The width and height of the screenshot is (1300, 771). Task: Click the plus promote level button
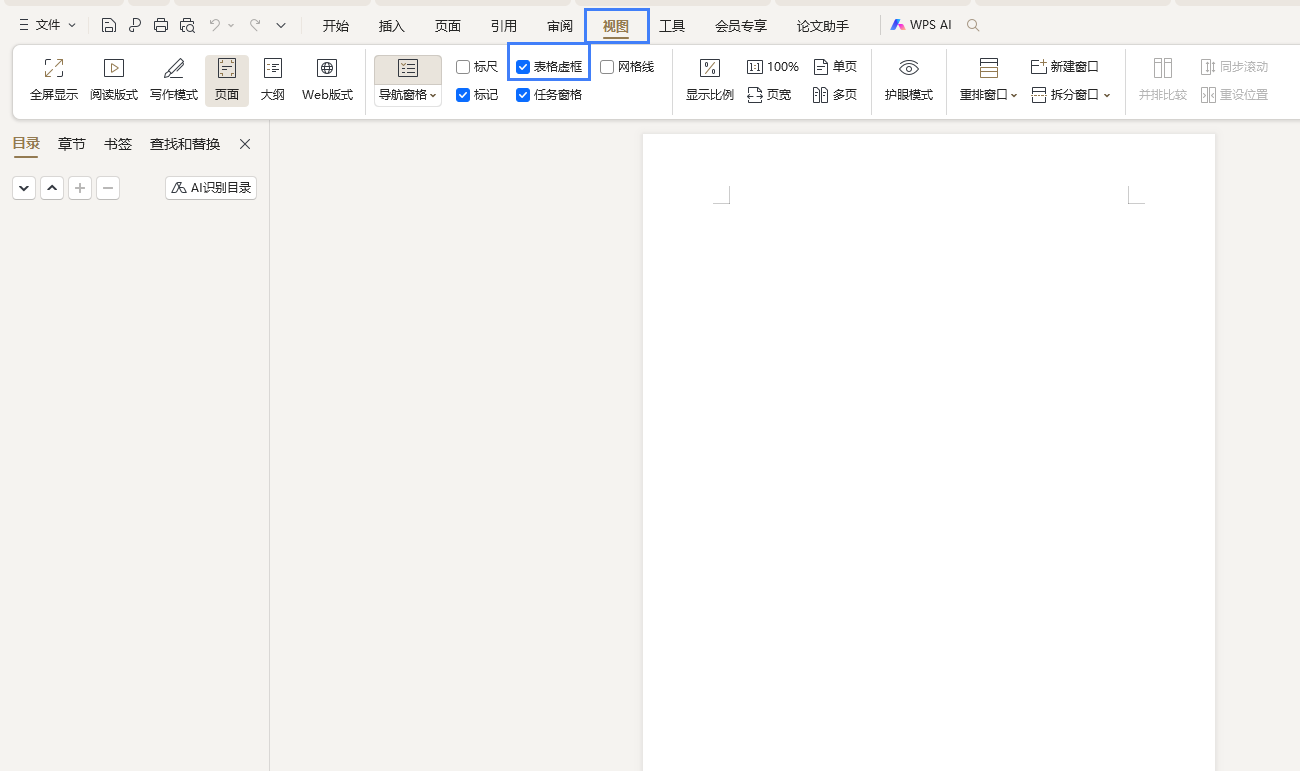click(x=80, y=188)
